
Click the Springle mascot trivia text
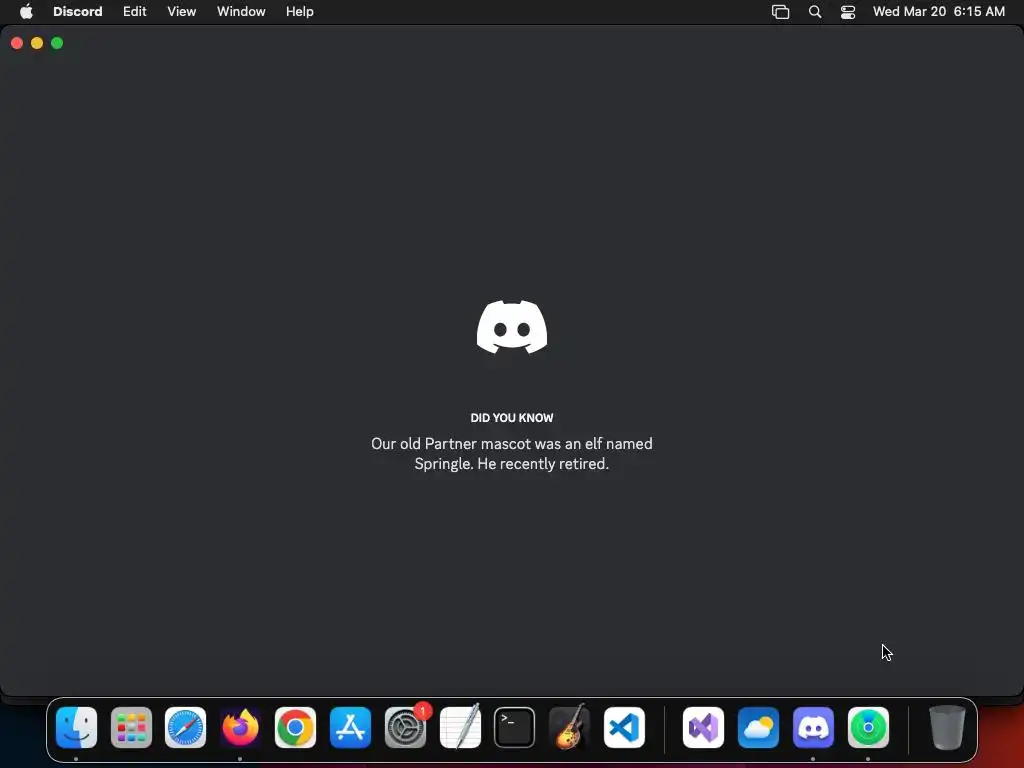512,454
